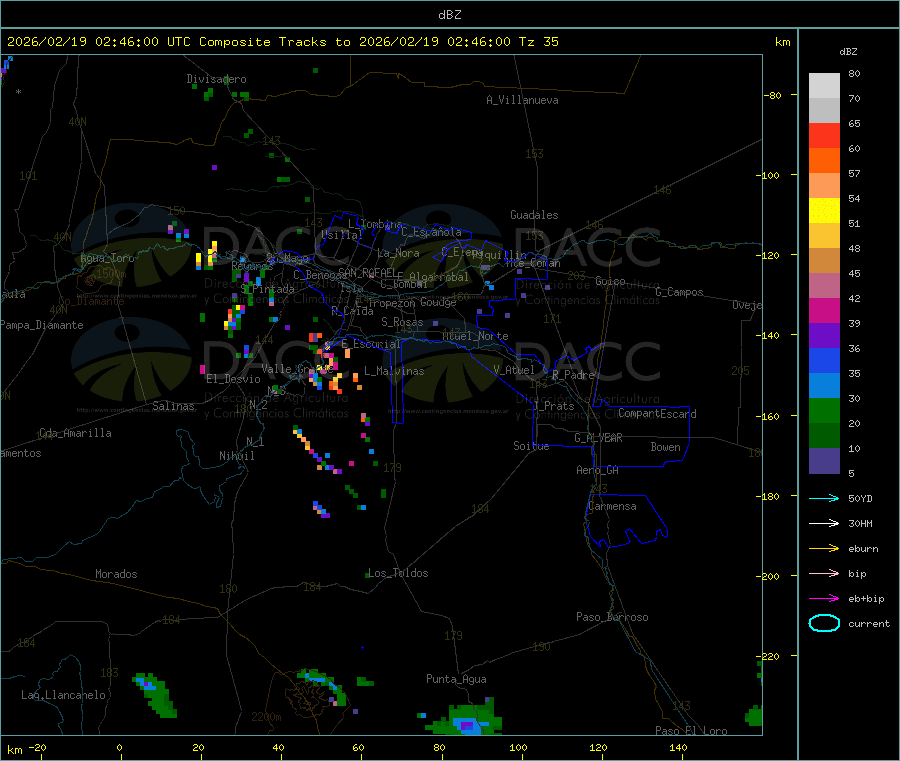
Task: Click the white 30HM track arrow in legend
Action: click(824, 523)
